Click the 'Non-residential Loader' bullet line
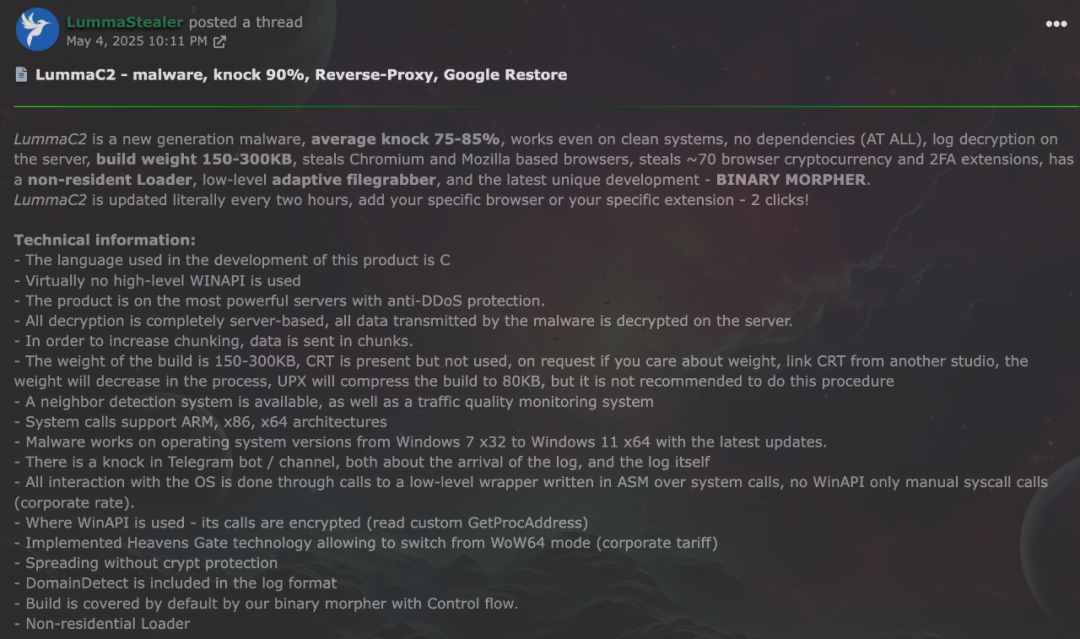 click(x=102, y=624)
